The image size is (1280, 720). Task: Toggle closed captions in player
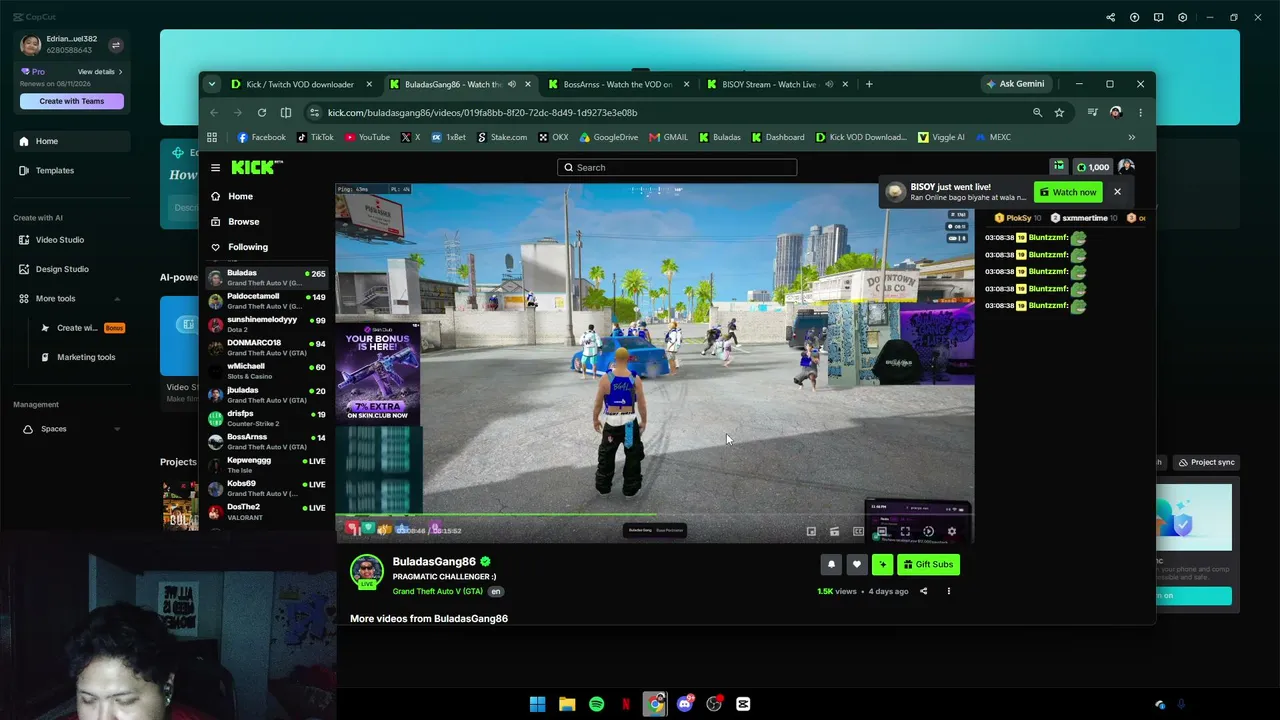(858, 532)
